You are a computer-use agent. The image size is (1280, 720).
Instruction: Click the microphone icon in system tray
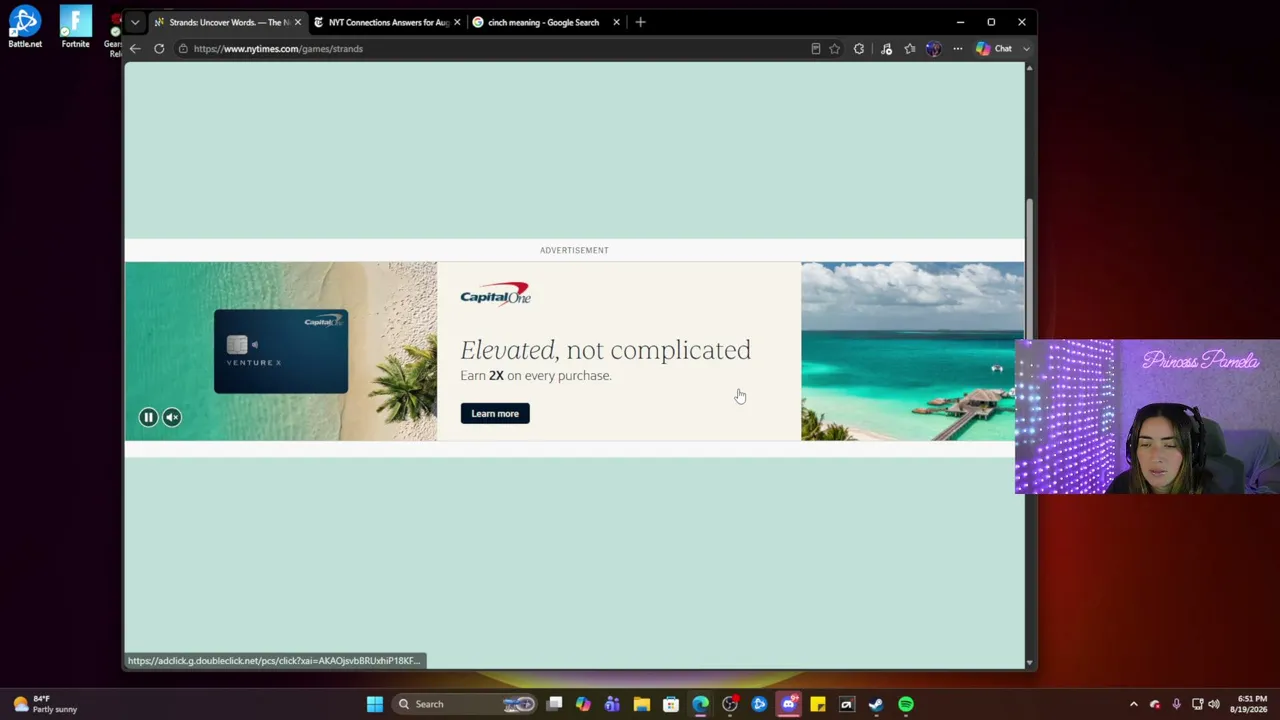[1176, 704]
